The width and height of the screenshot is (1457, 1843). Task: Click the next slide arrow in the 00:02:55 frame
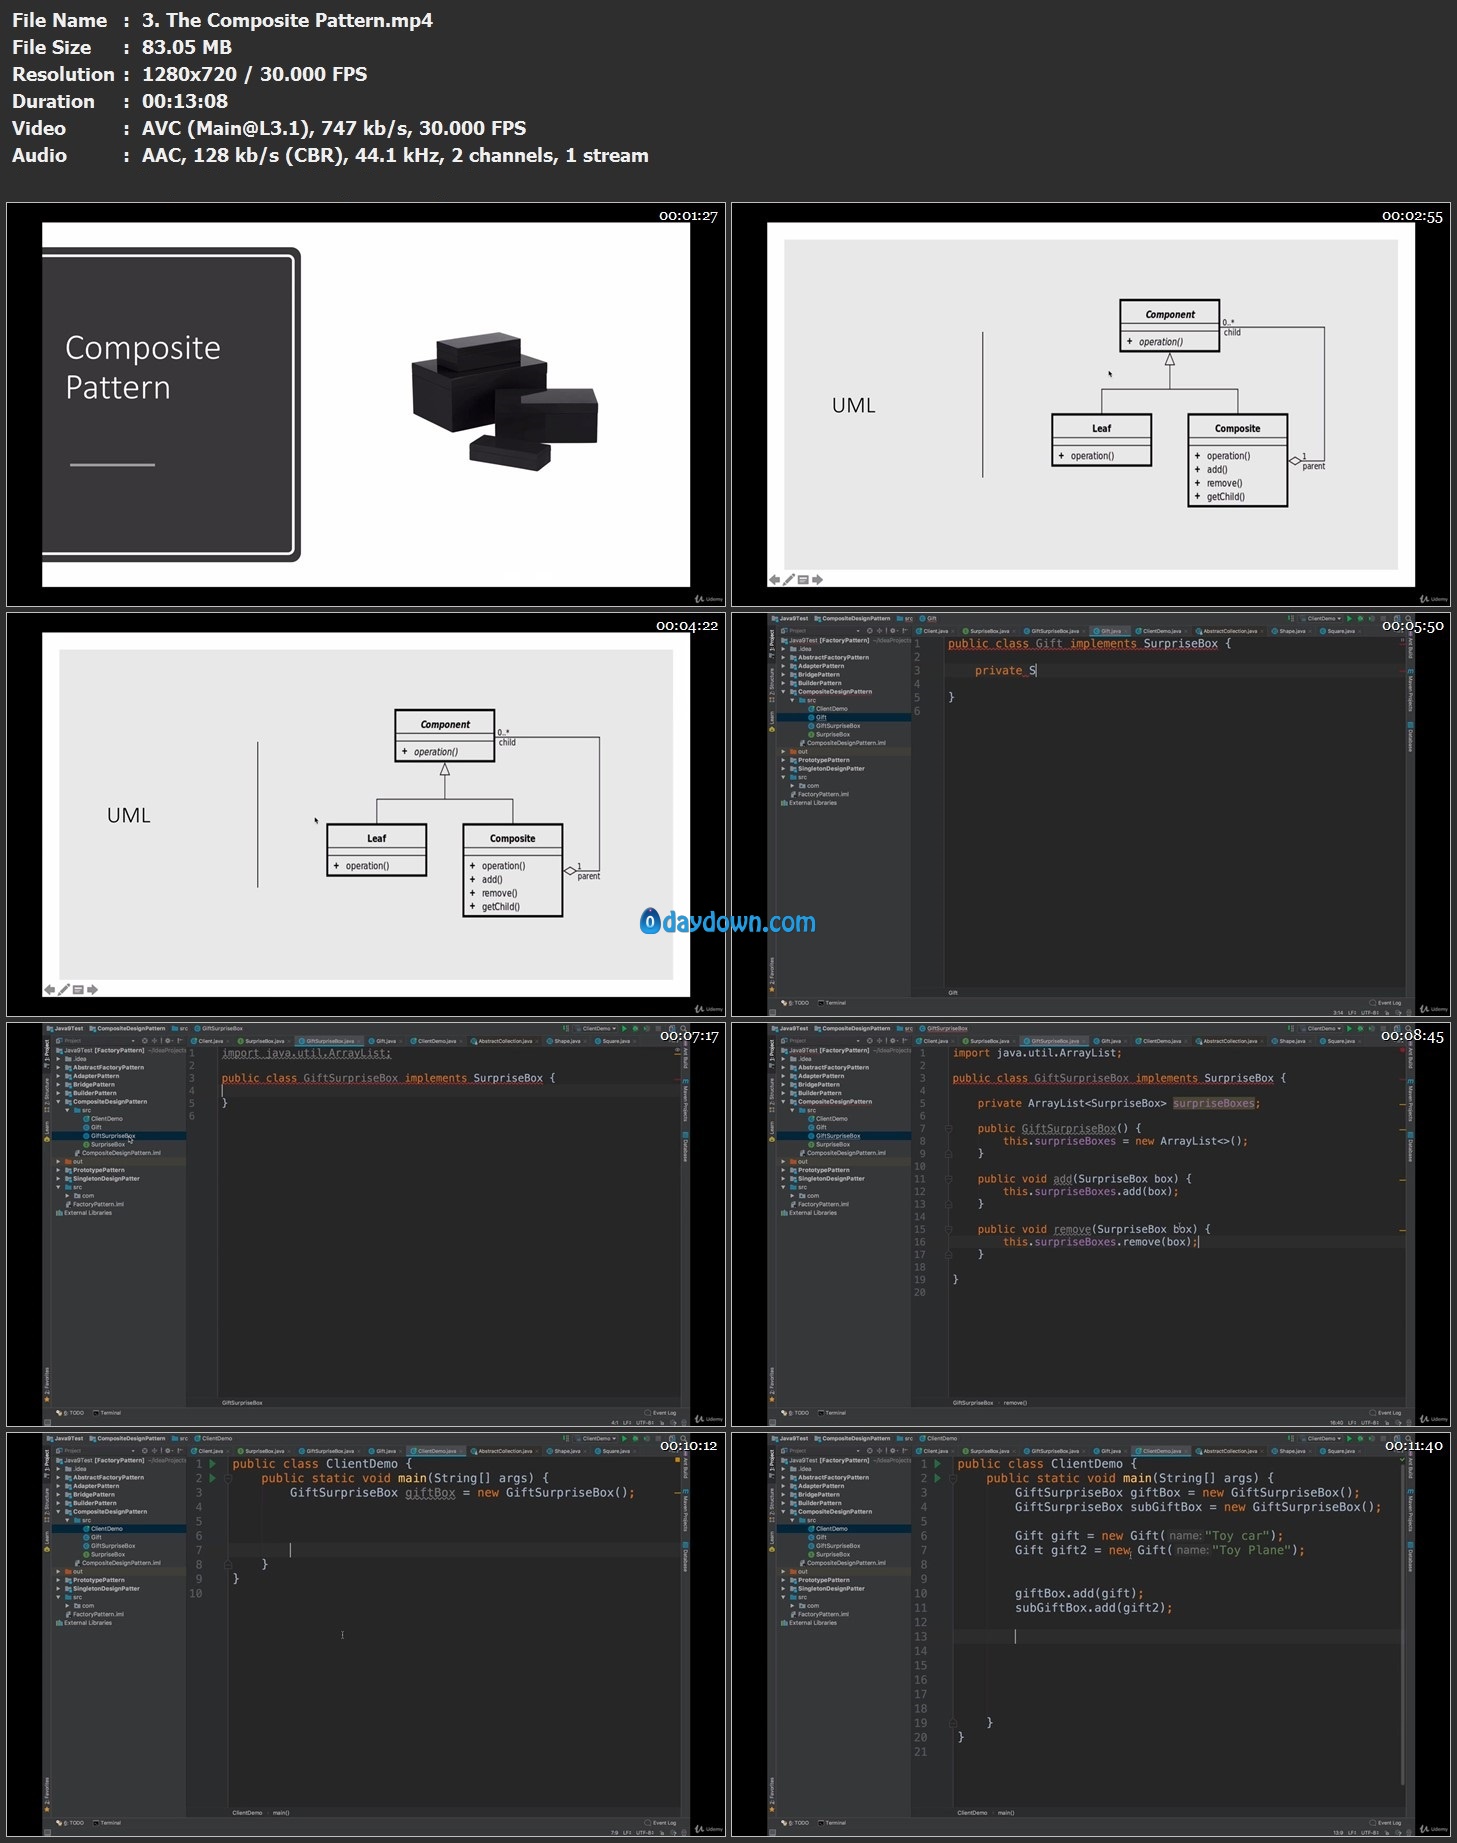pyautogui.click(x=818, y=580)
